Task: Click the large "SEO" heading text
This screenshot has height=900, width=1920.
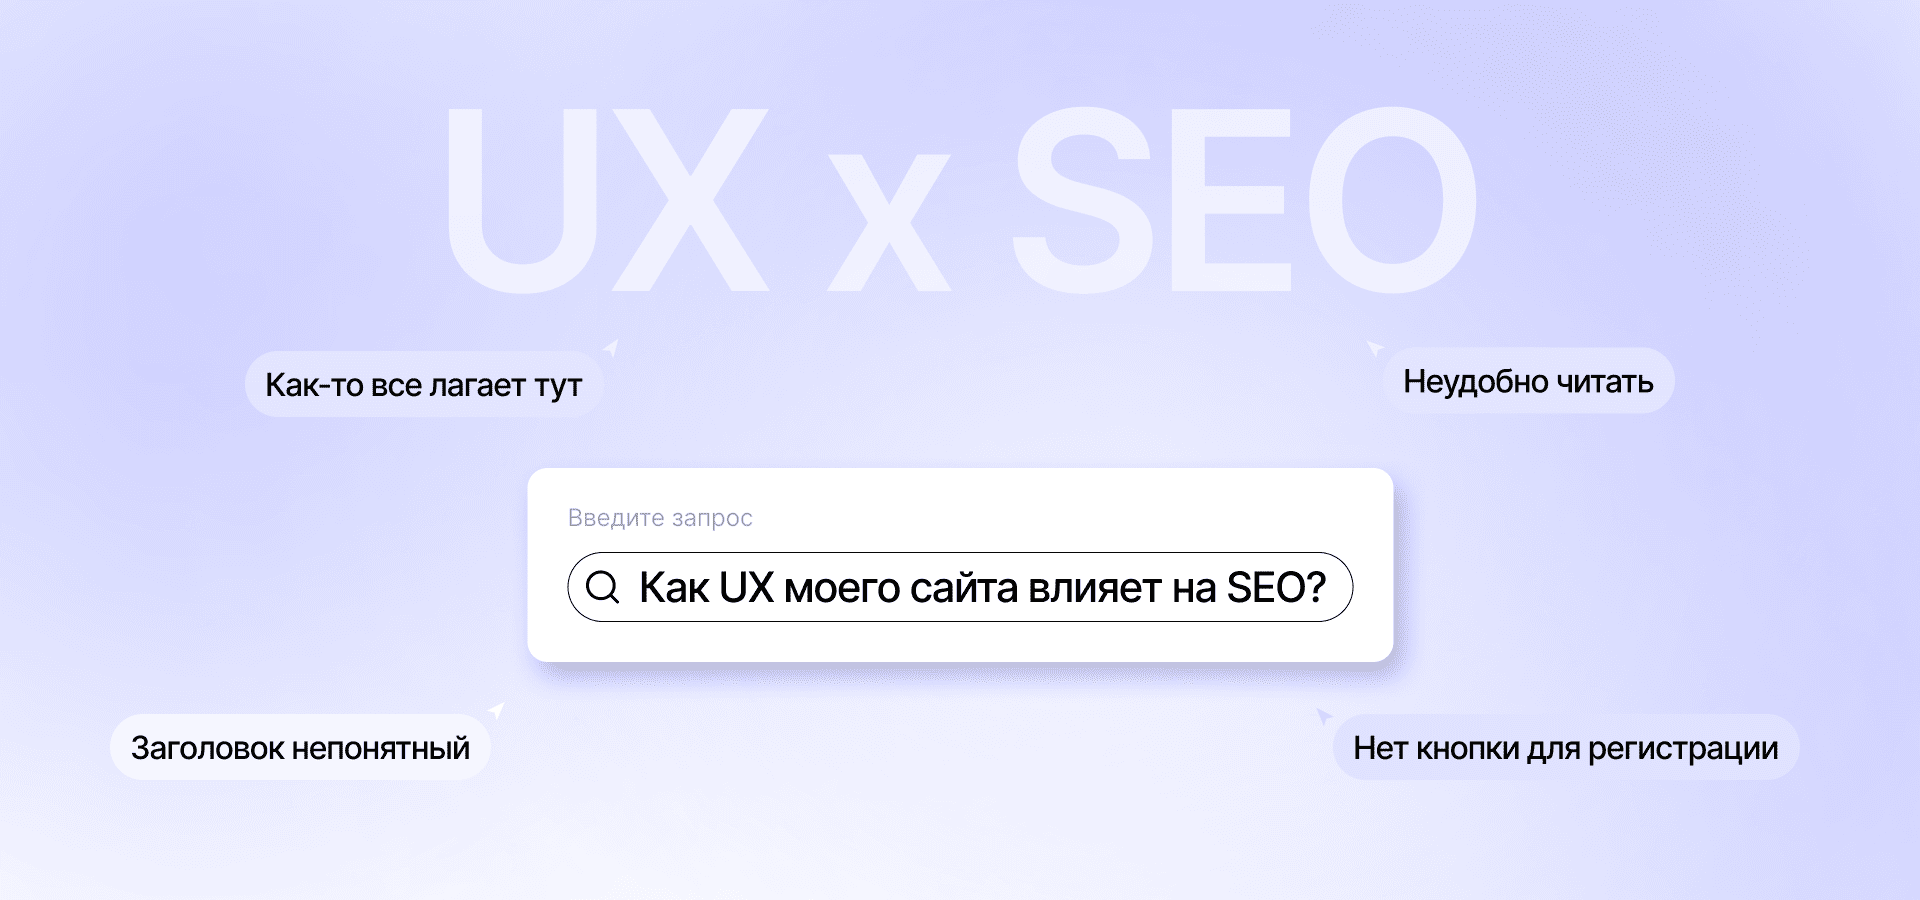Action: 1245,200
